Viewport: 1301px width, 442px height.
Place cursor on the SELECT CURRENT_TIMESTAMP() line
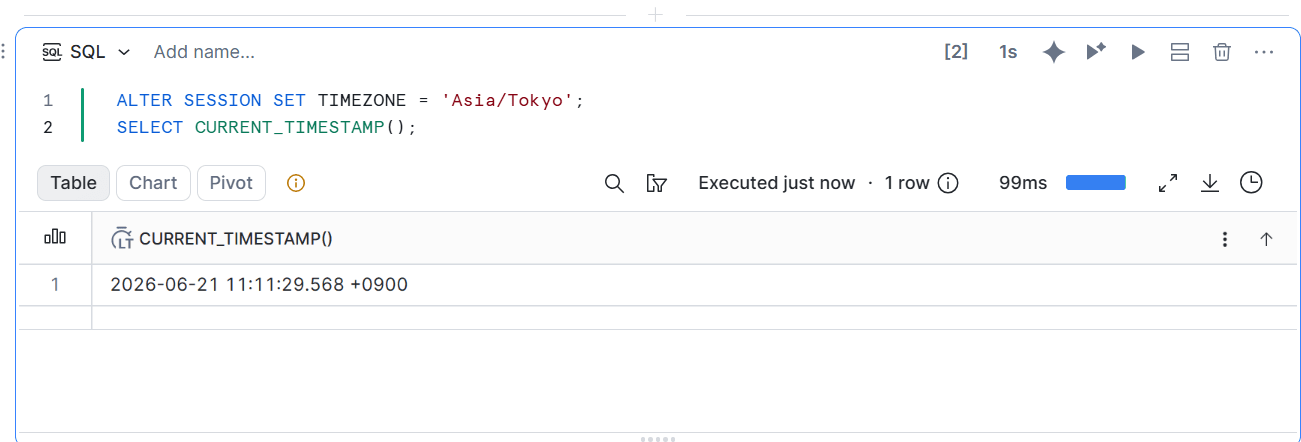coord(266,127)
